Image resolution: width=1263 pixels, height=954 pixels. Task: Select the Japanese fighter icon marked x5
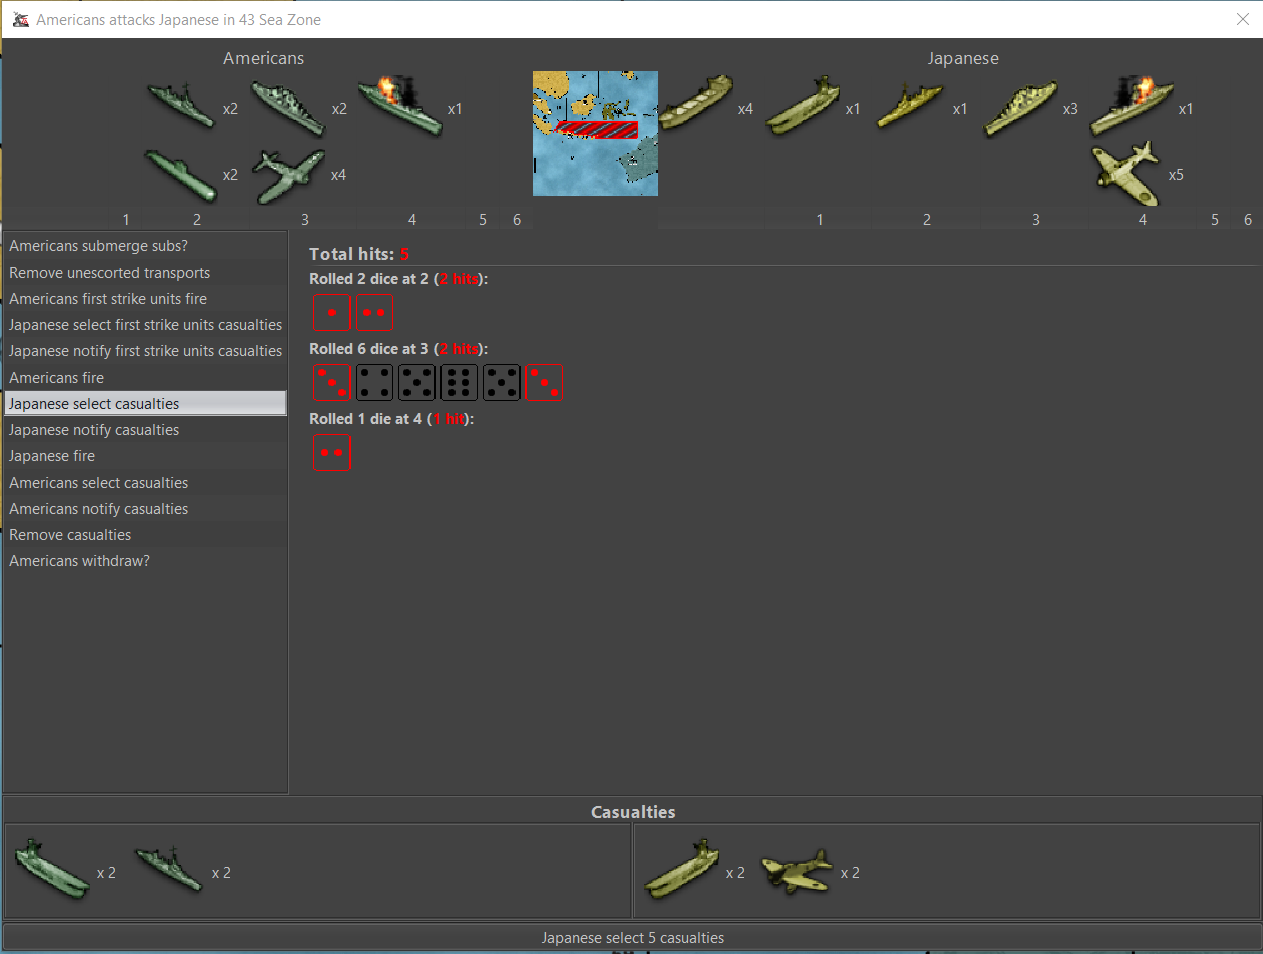[1126, 173]
